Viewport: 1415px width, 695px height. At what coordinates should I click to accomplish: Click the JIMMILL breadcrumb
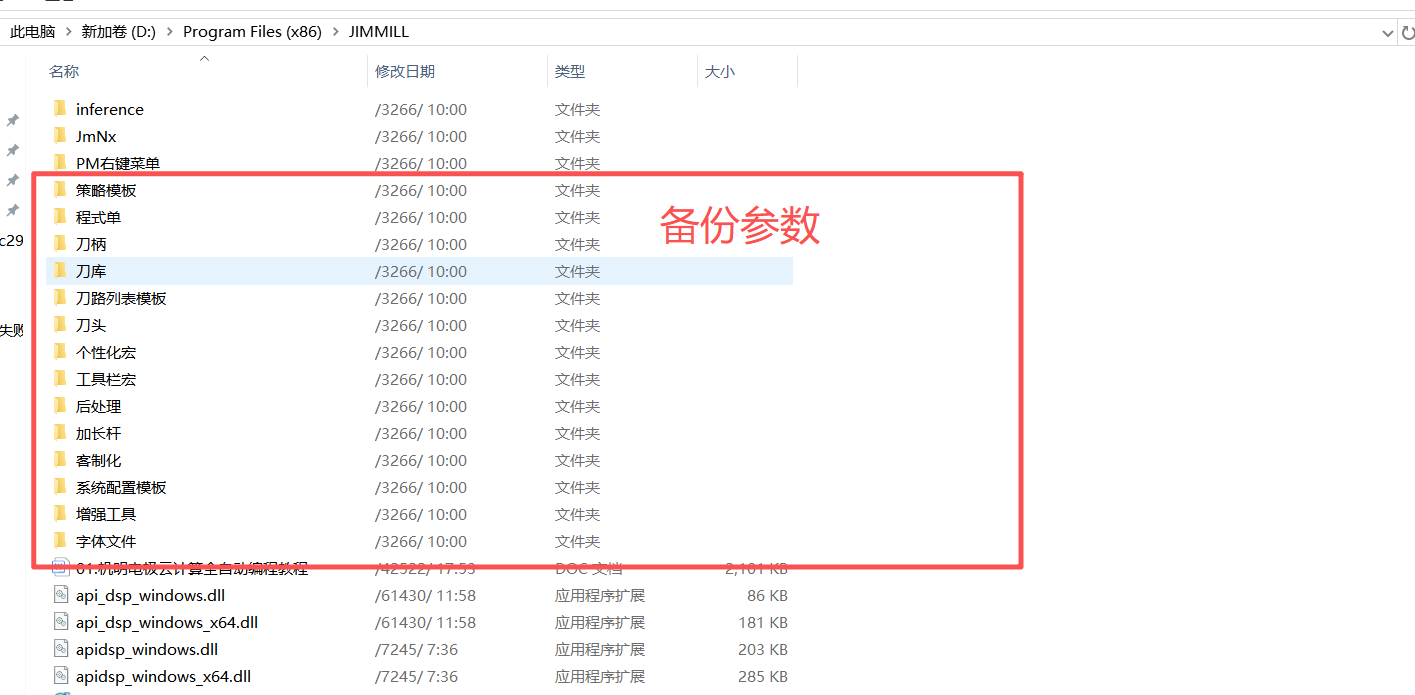coord(379,32)
